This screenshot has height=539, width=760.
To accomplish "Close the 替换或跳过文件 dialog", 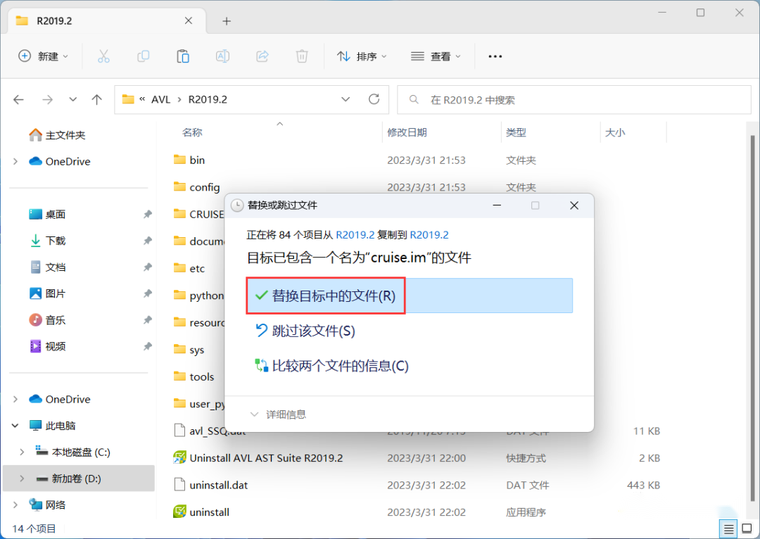I will [x=574, y=206].
